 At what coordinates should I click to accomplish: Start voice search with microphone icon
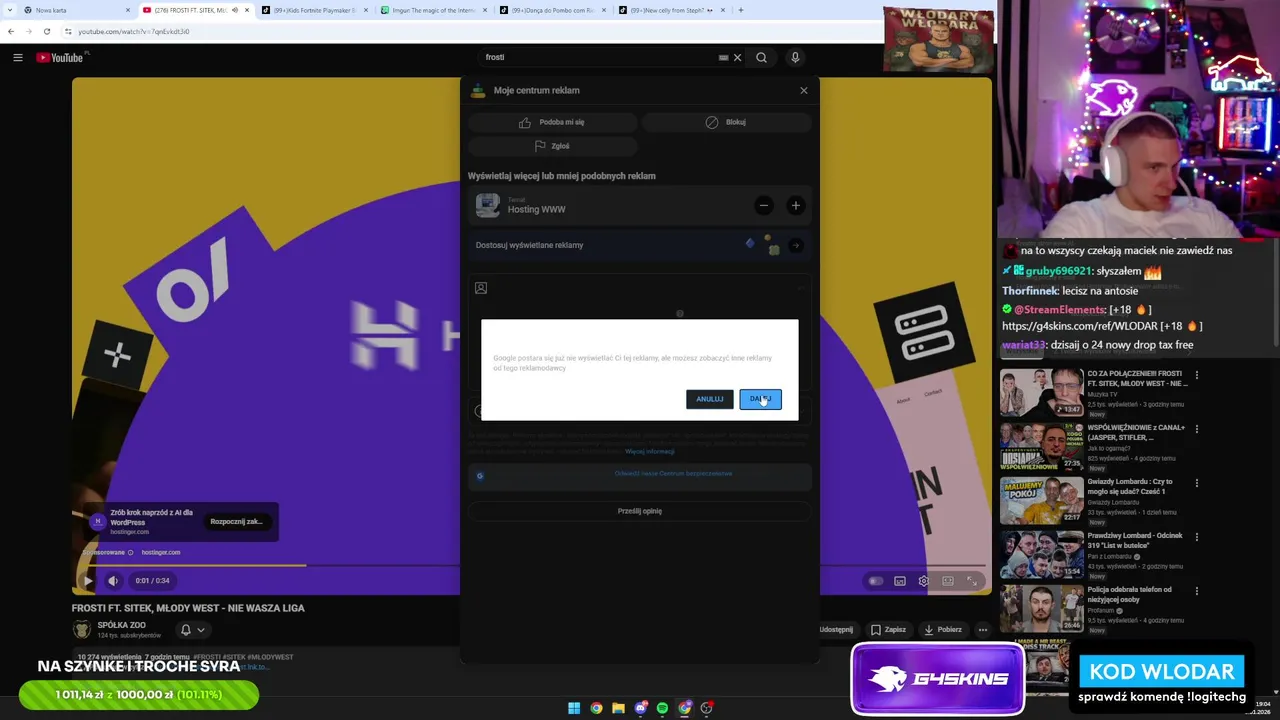[x=795, y=58]
